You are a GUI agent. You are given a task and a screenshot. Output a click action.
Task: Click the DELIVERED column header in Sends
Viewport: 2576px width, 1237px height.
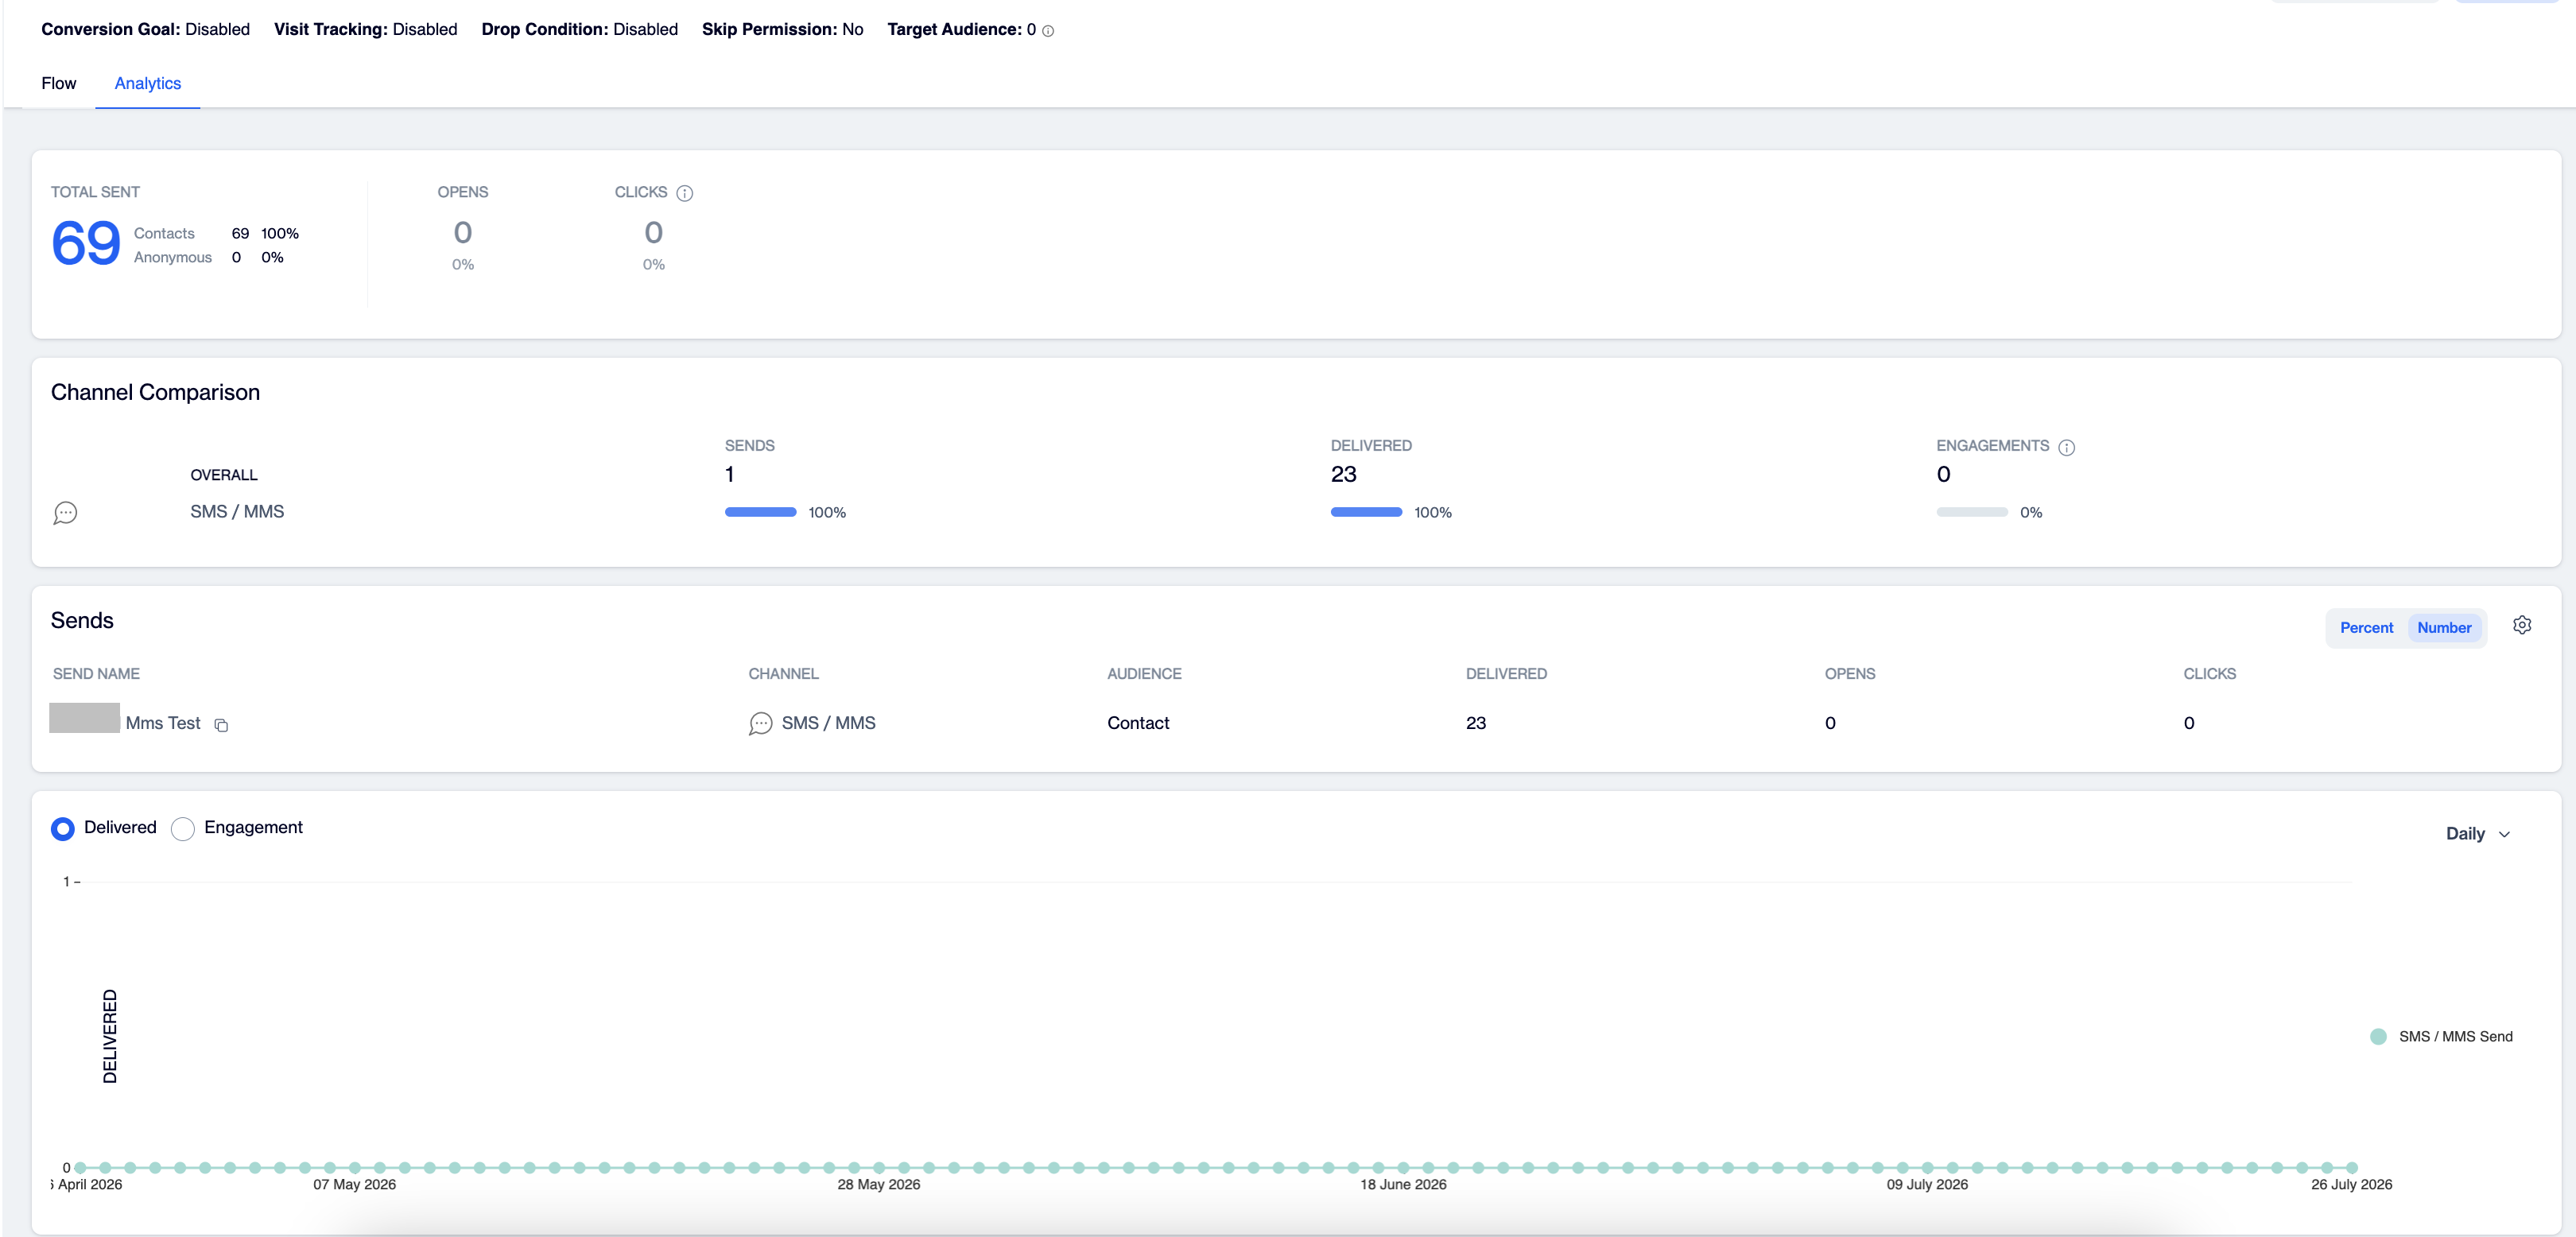pyautogui.click(x=1506, y=674)
